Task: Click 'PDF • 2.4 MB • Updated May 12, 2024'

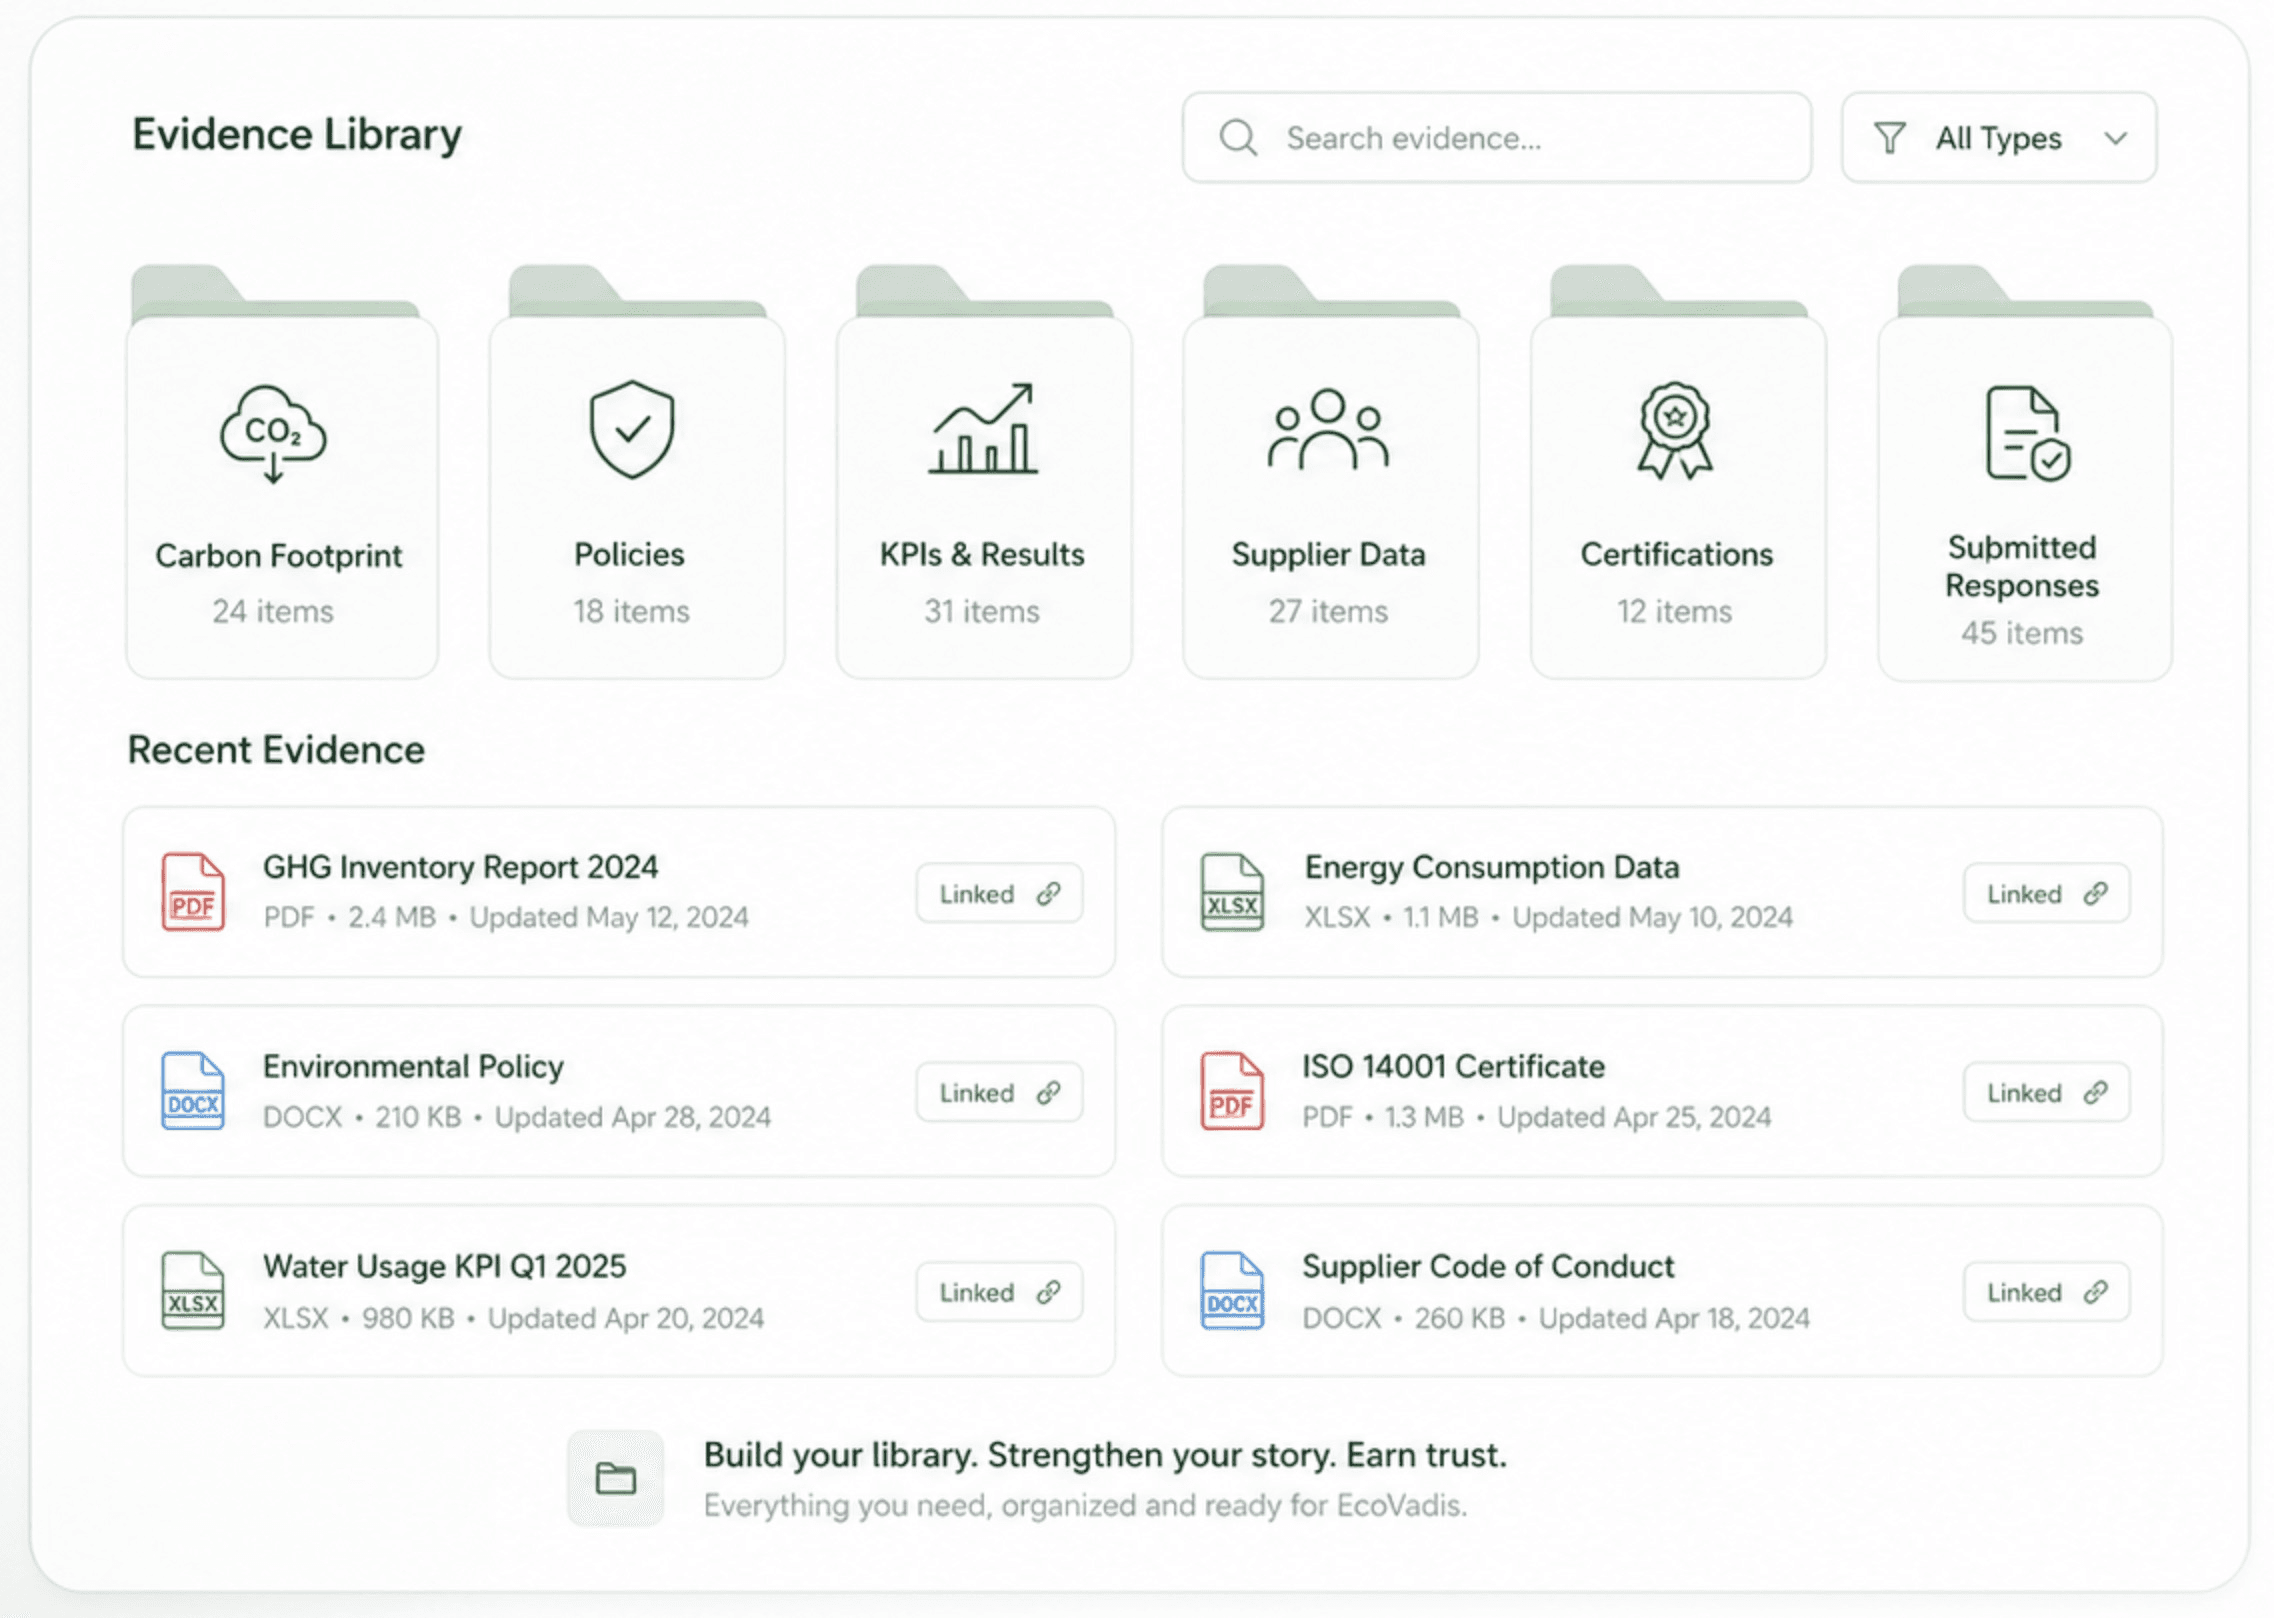Action: 506,917
